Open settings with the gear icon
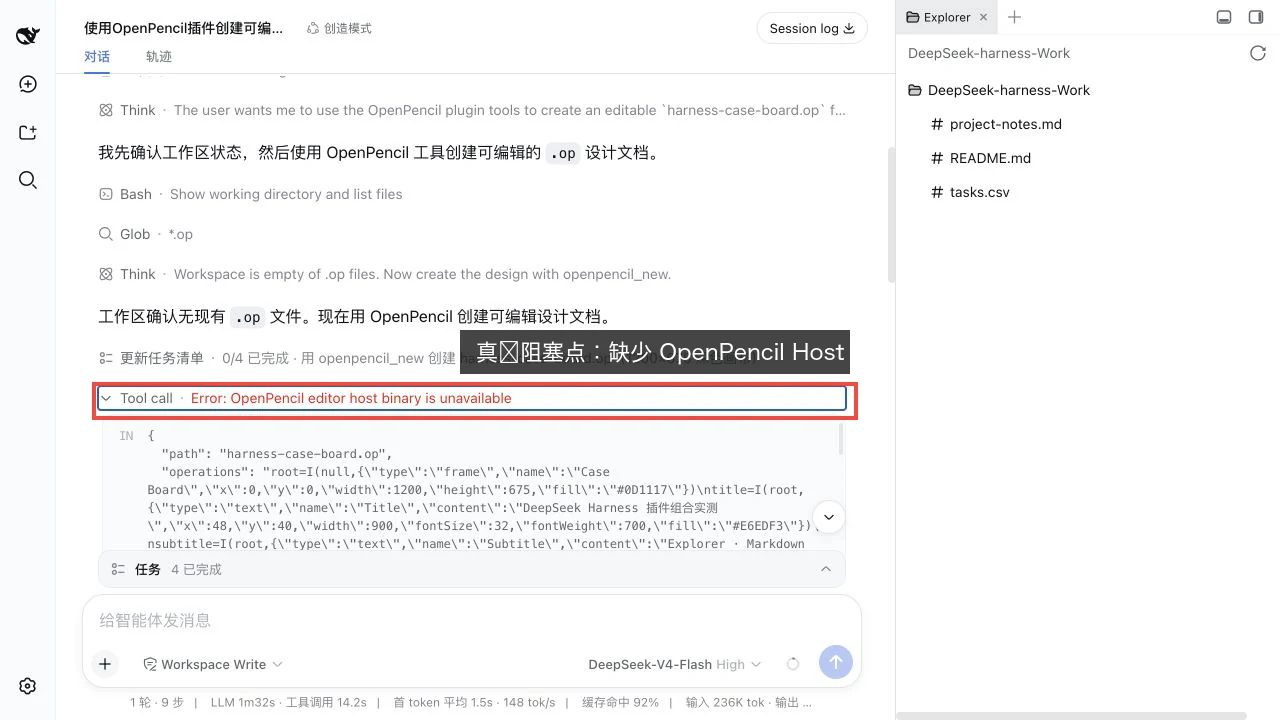1280x720 pixels. (28, 686)
